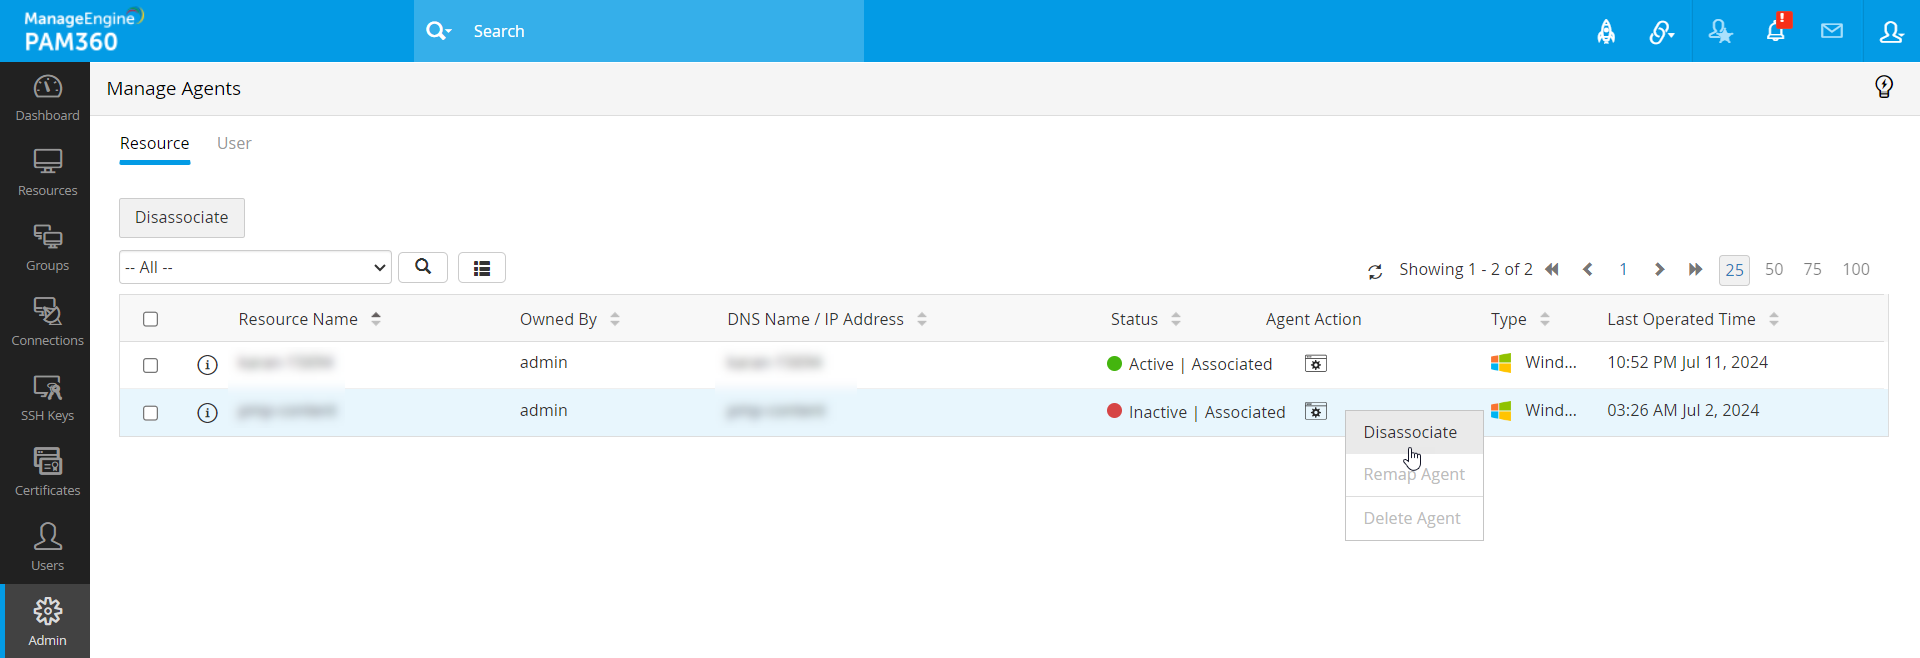Screen dimensions: 1920x658
Task: Tick the checkbox for the Inactive row
Action: click(150, 413)
